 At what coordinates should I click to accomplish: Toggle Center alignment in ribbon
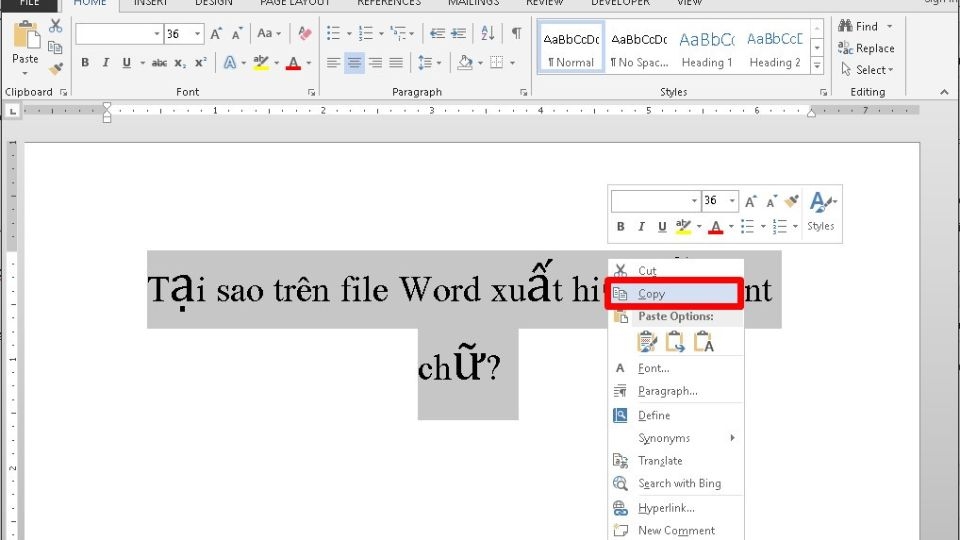[x=354, y=62]
